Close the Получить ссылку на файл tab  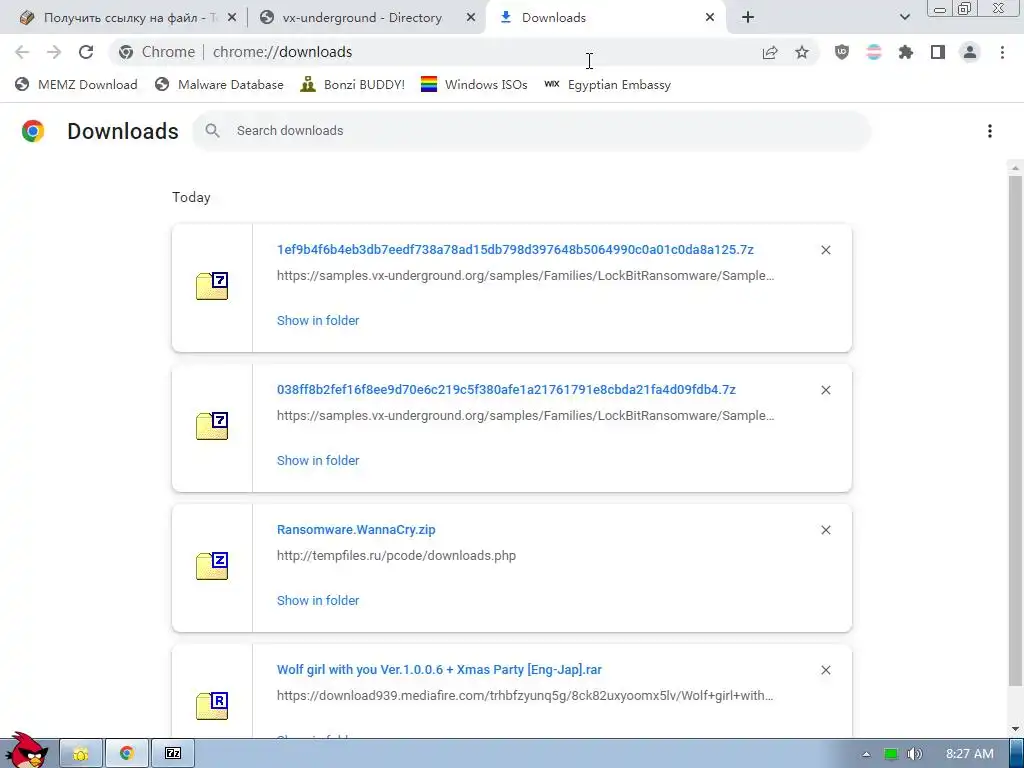pos(232,18)
